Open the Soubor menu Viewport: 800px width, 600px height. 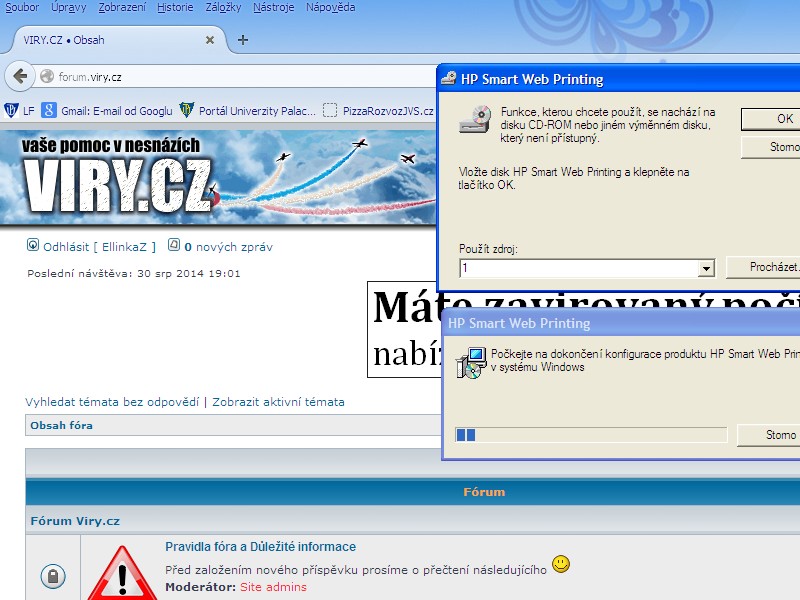click(22, 7)
